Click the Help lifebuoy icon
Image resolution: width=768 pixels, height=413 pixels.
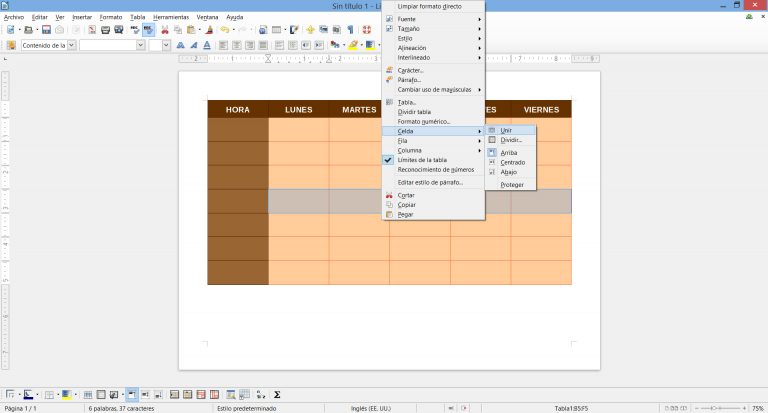pos(366,30)
